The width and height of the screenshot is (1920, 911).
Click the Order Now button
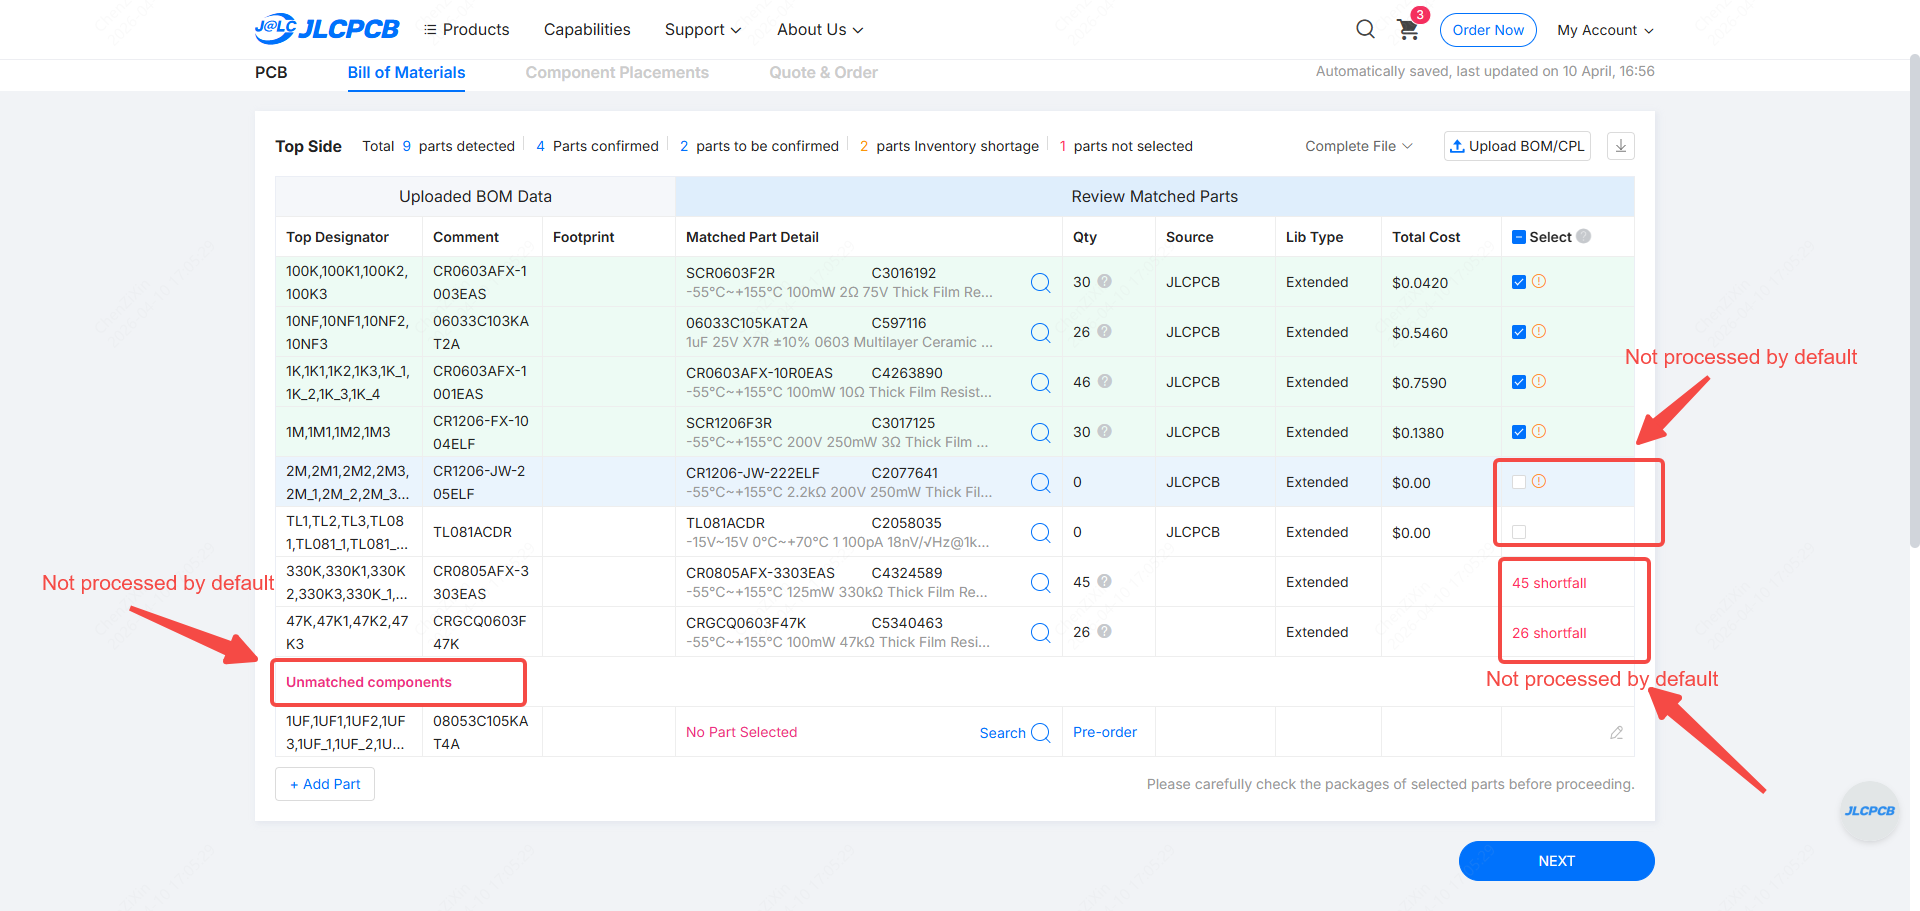[x=1488, y=30]
